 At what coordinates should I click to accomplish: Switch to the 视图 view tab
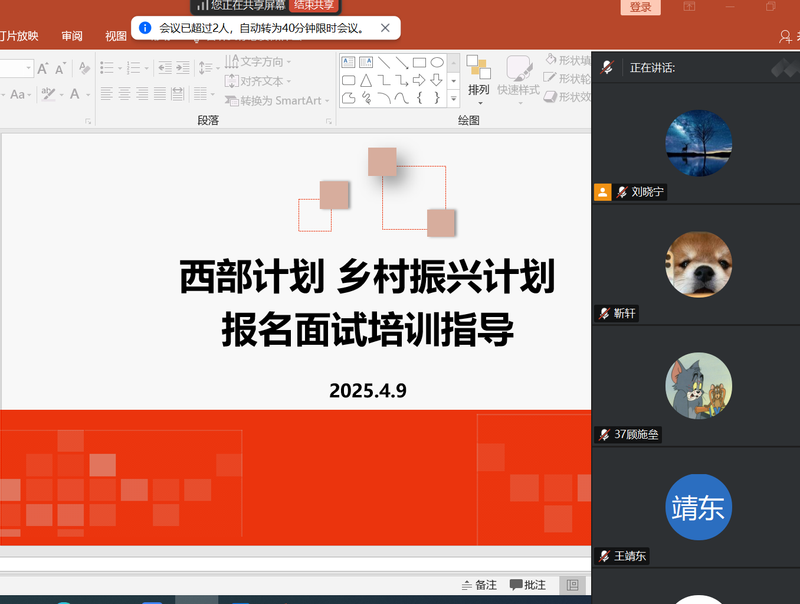pos(116,36)
